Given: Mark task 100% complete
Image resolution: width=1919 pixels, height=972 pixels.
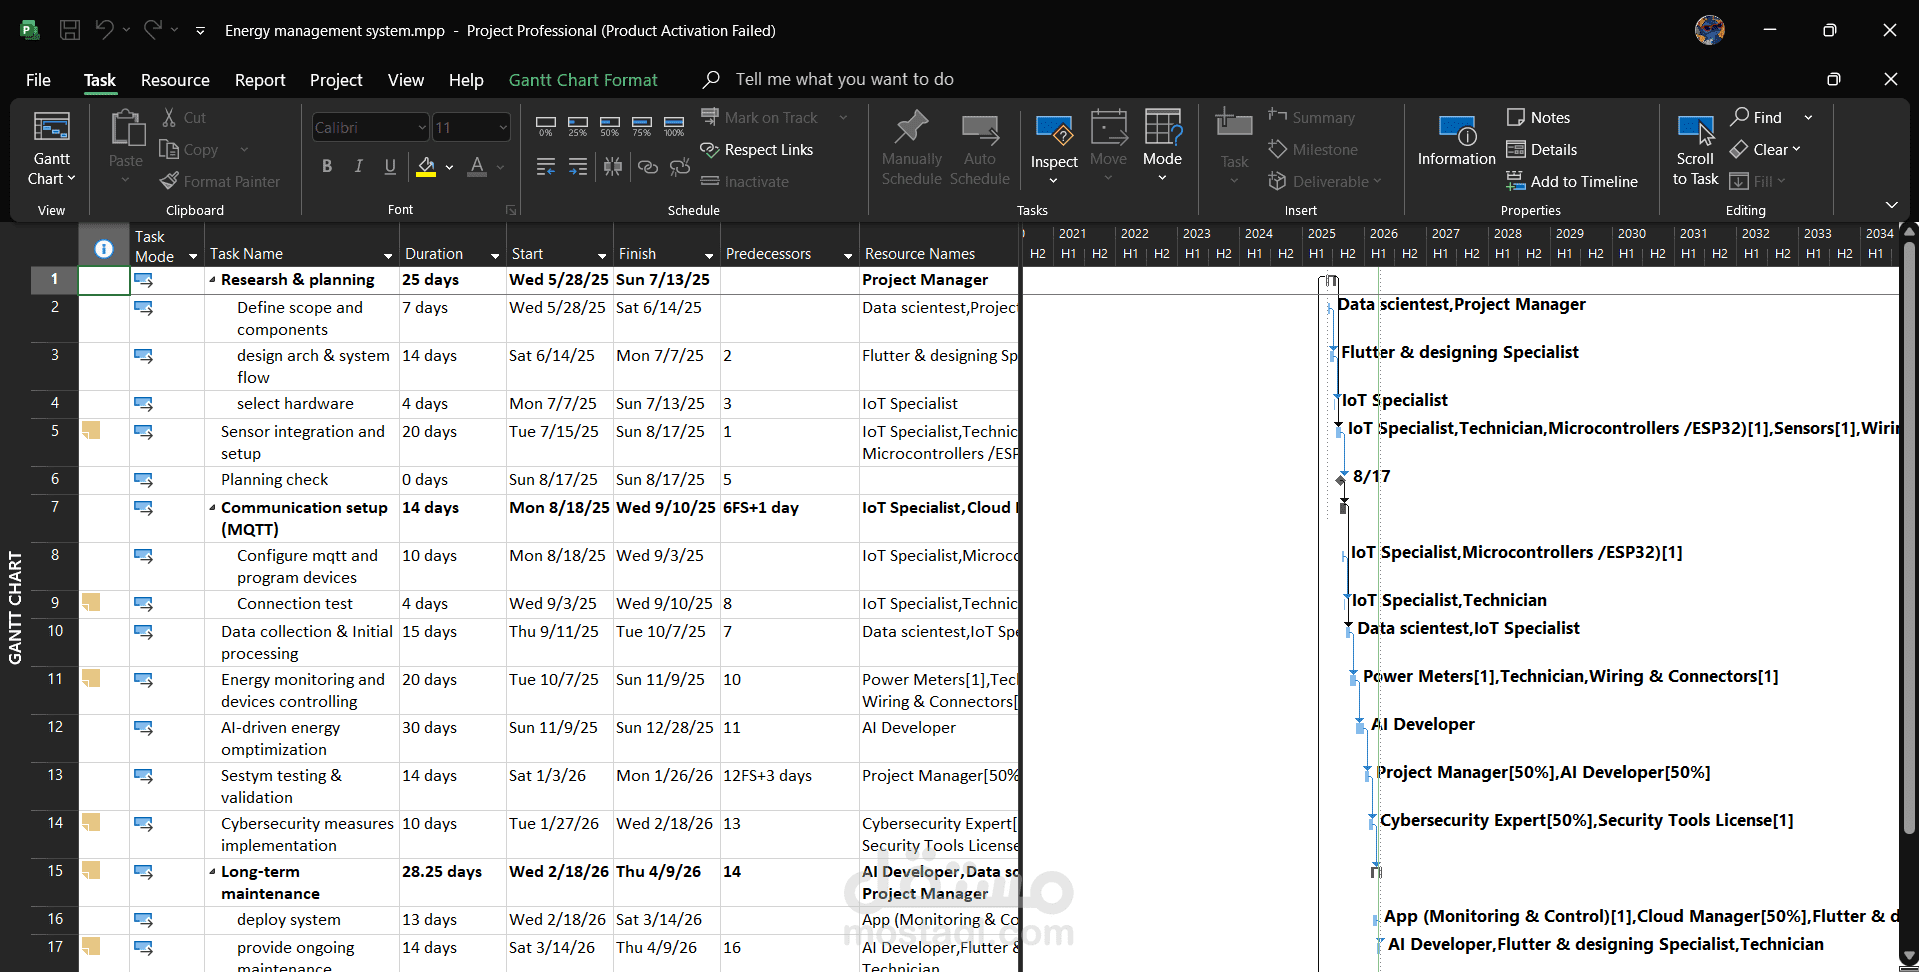Looking at the screenshot, I should pos(674,125).
